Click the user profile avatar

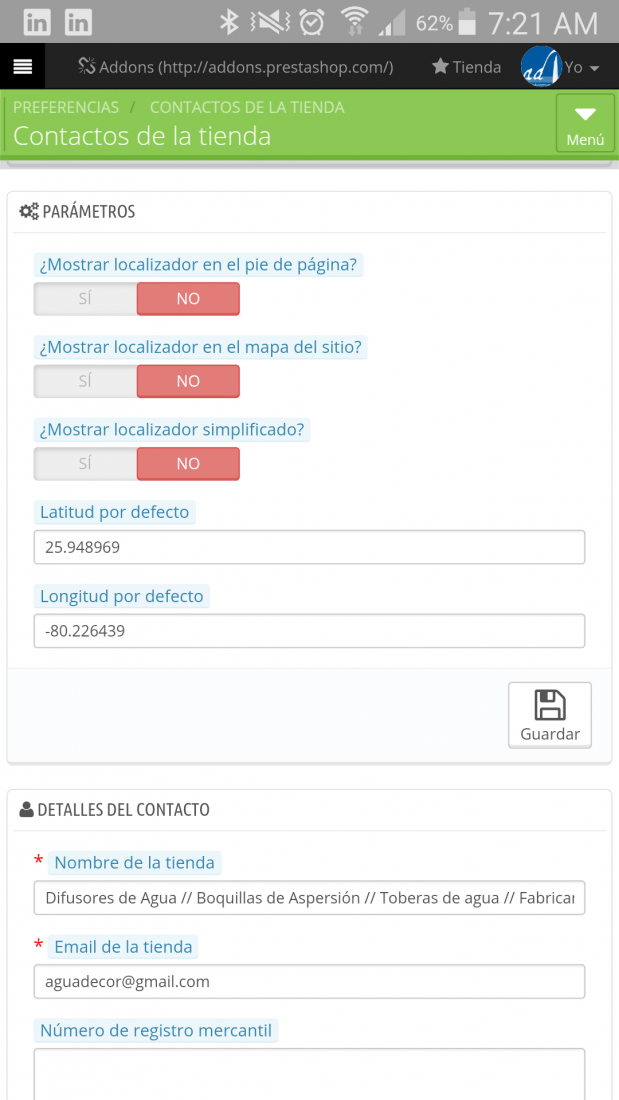(x=541, y=67)
